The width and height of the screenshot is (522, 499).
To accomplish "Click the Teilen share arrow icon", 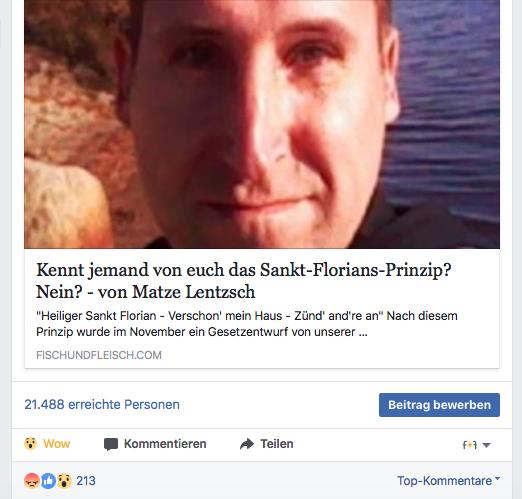I will pyautogui.click(x=247, y=444).
